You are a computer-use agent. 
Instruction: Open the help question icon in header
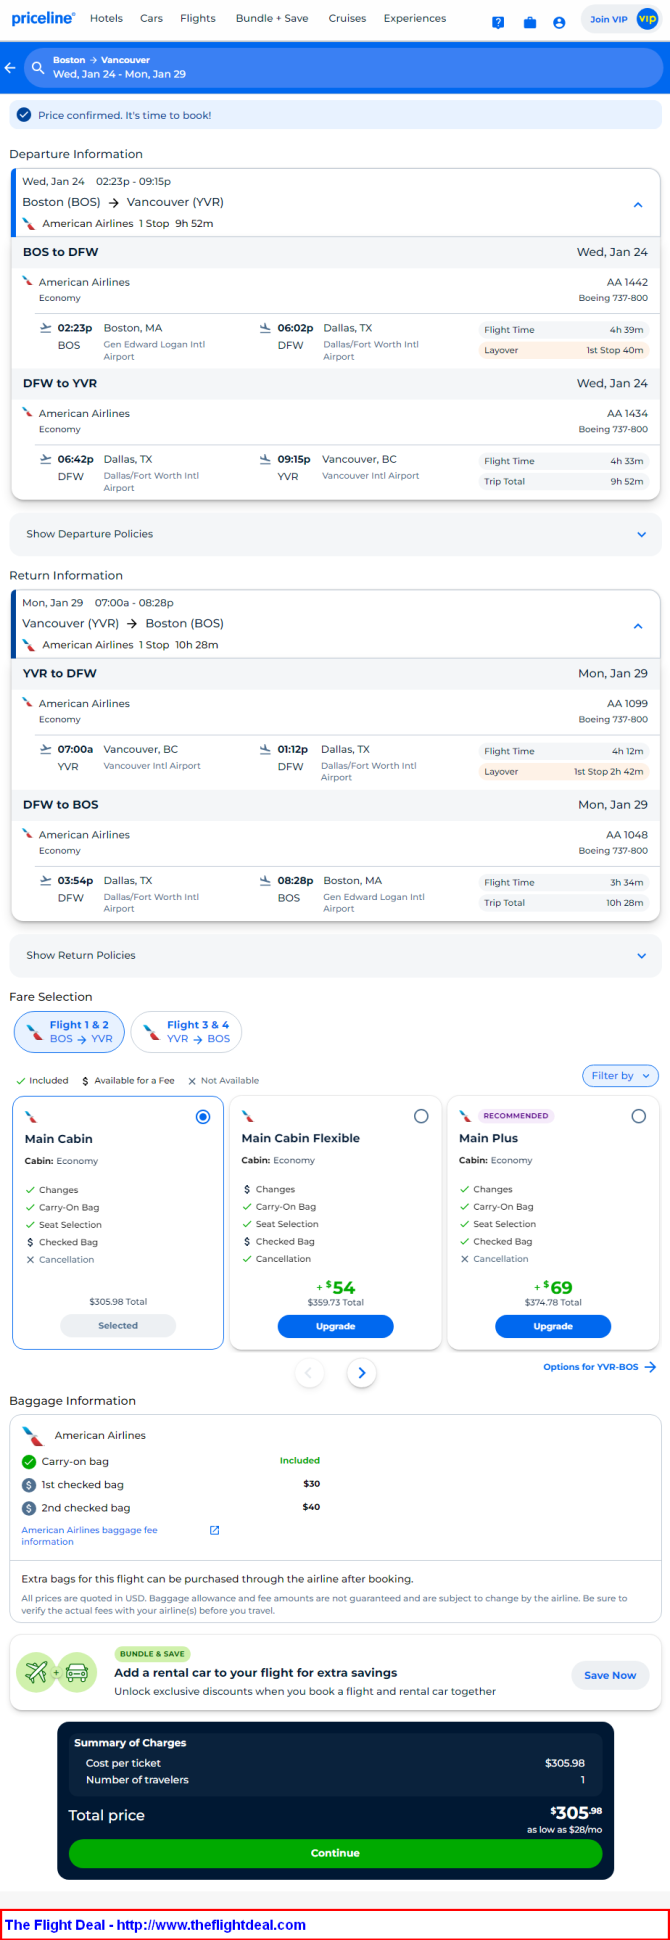pyautogui.click(x=498, y=22)
